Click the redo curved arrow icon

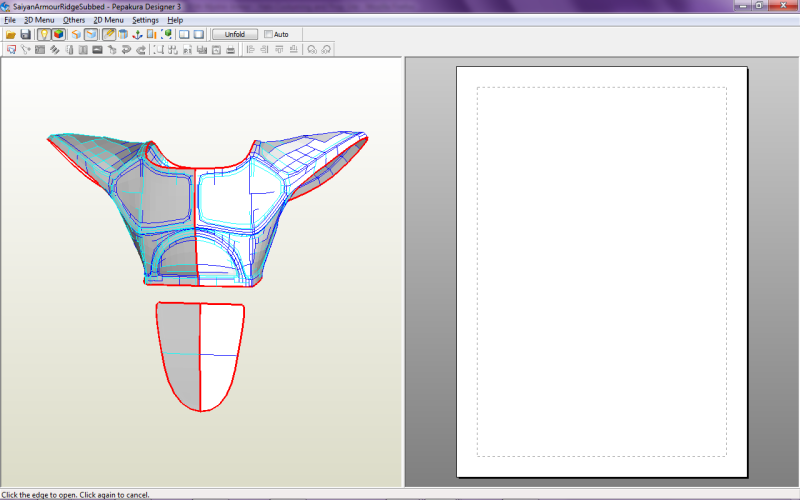pos(141,49)
